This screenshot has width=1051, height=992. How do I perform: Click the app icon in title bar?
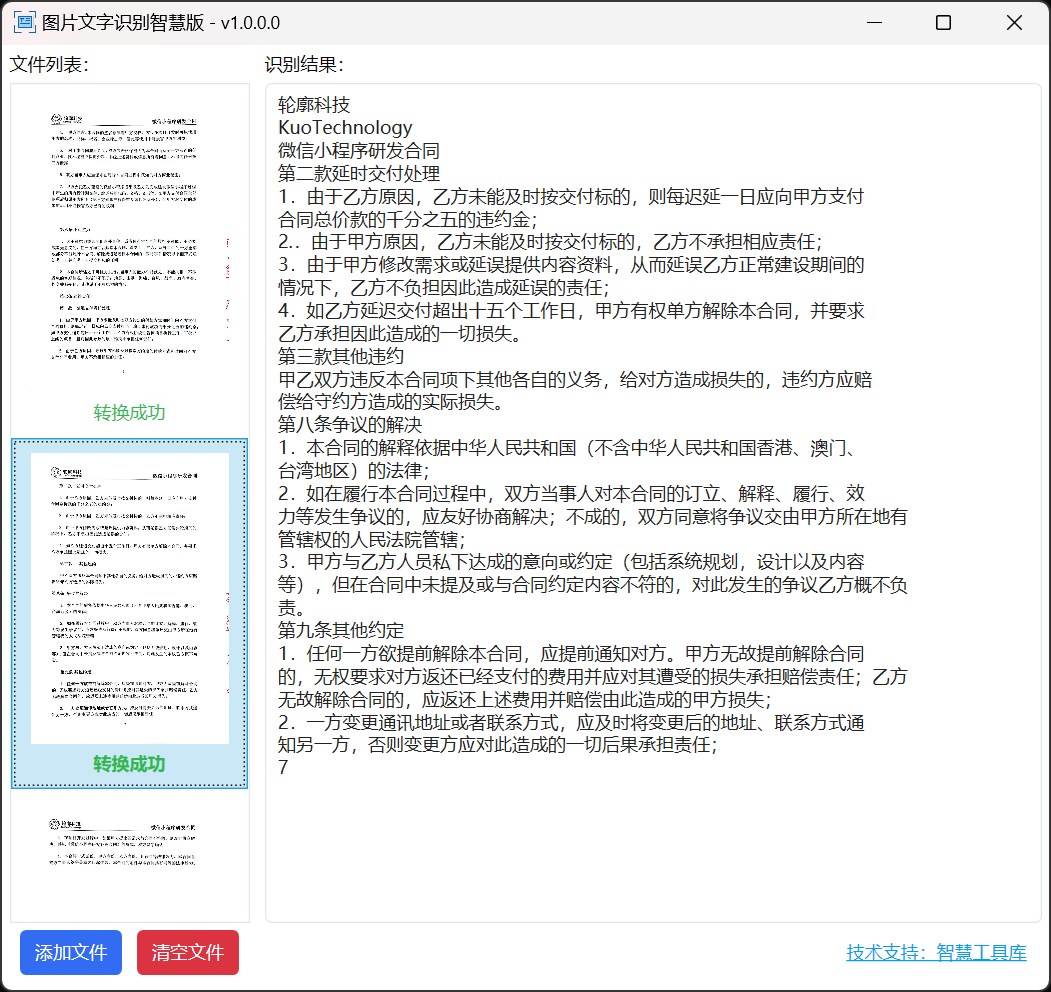[x=24, y=22]
